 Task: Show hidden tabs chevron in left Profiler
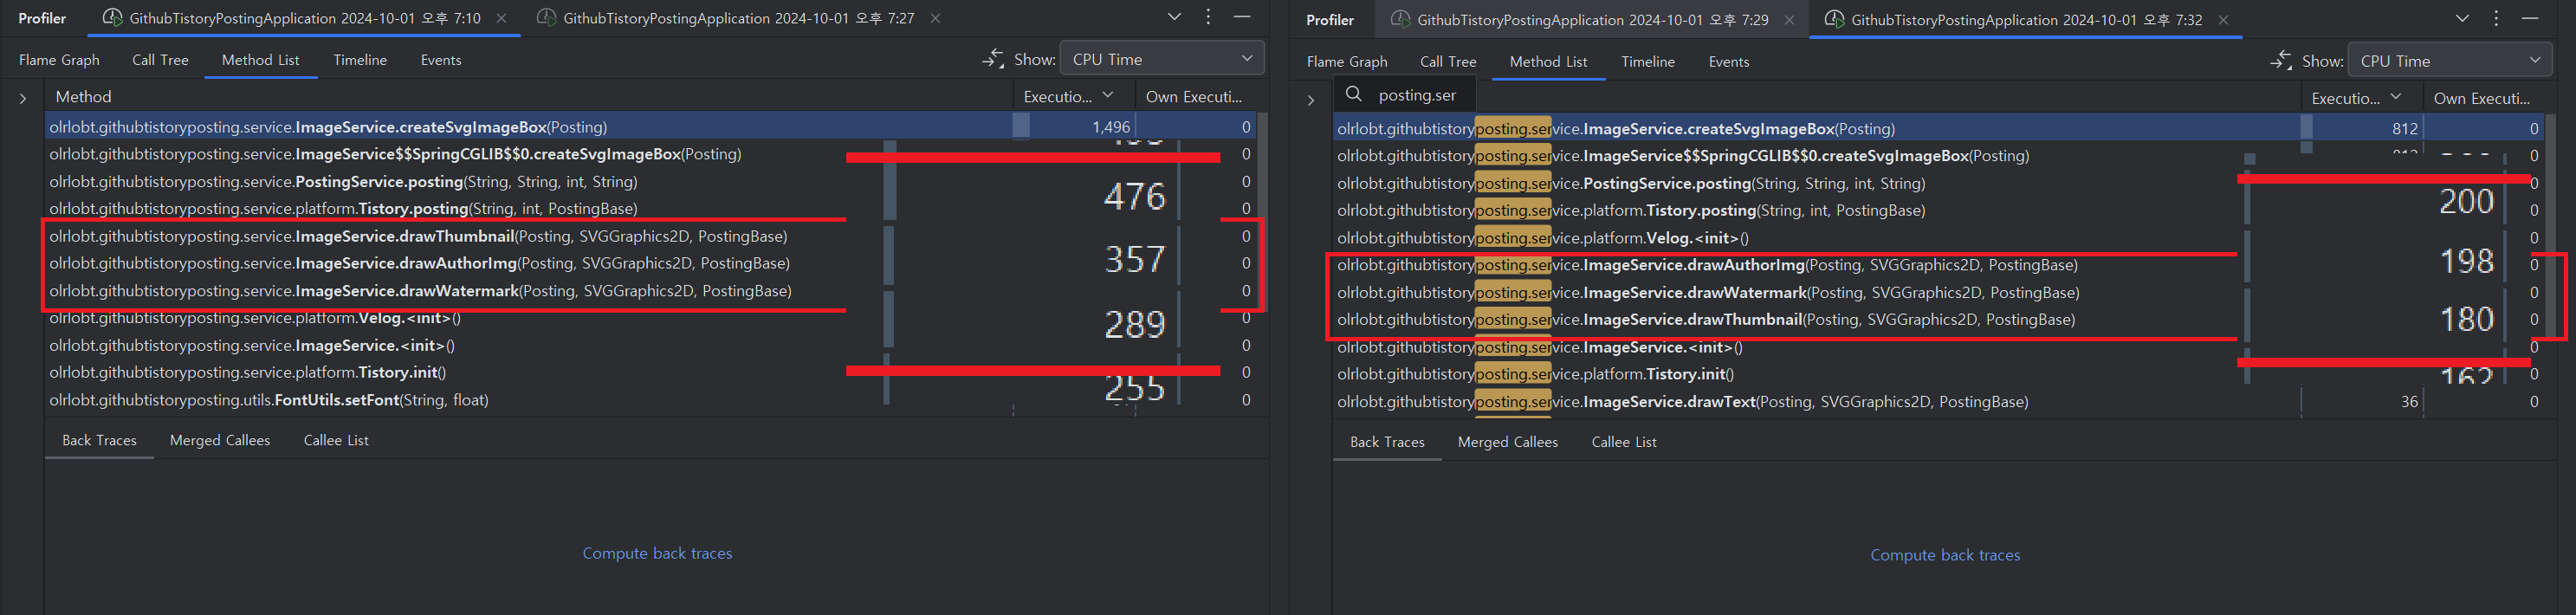click(x=1175, y=17)
